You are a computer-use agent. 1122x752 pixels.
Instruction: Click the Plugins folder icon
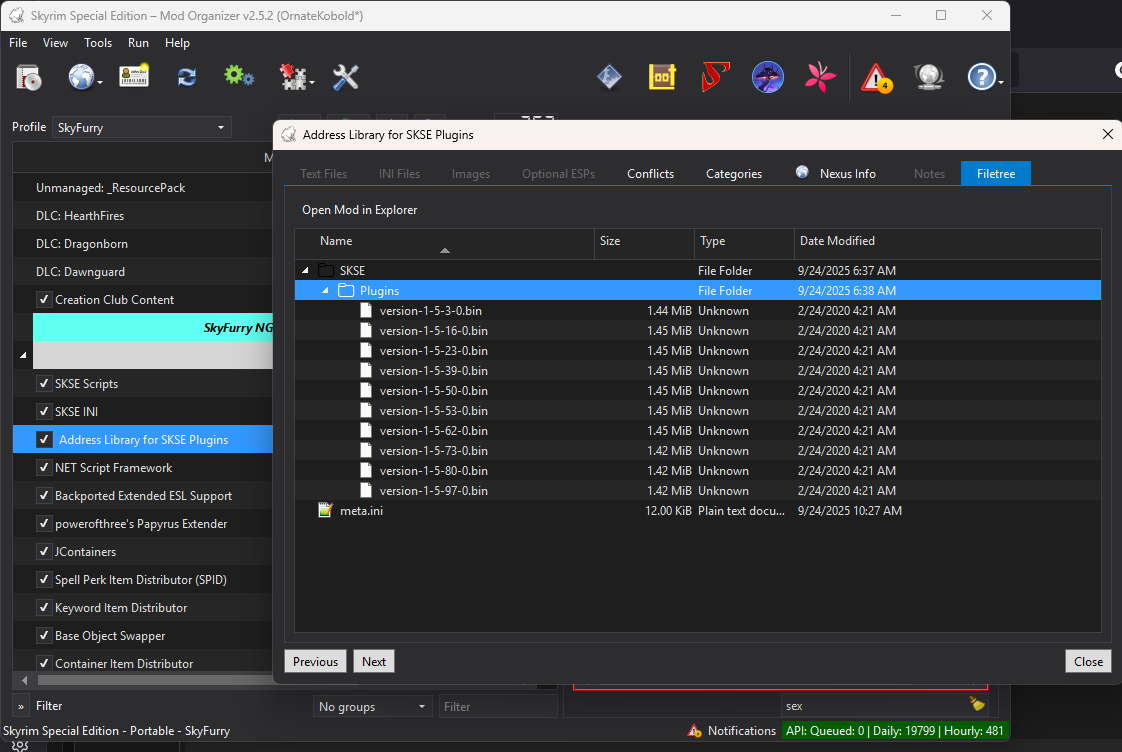(x=346, y=290)
